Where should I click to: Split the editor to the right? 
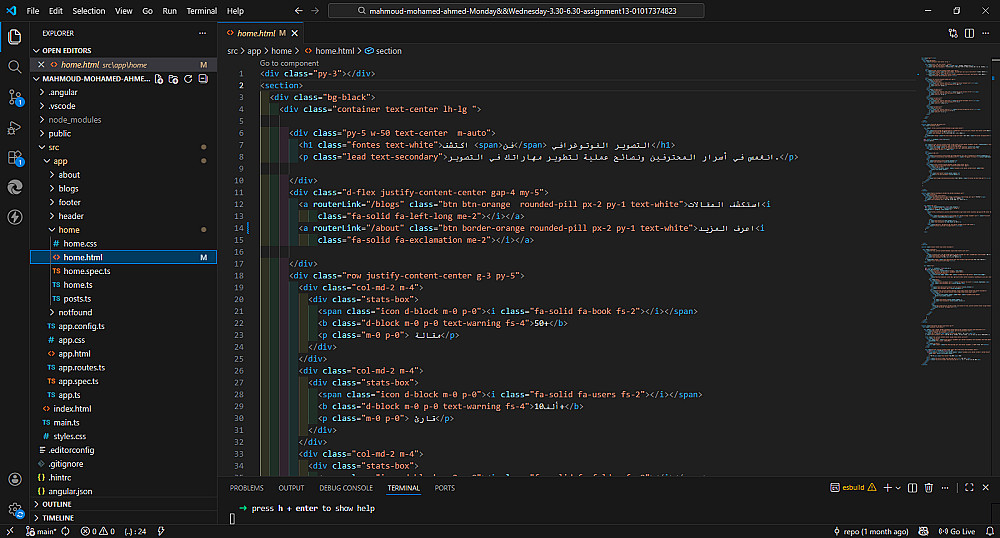968,33
